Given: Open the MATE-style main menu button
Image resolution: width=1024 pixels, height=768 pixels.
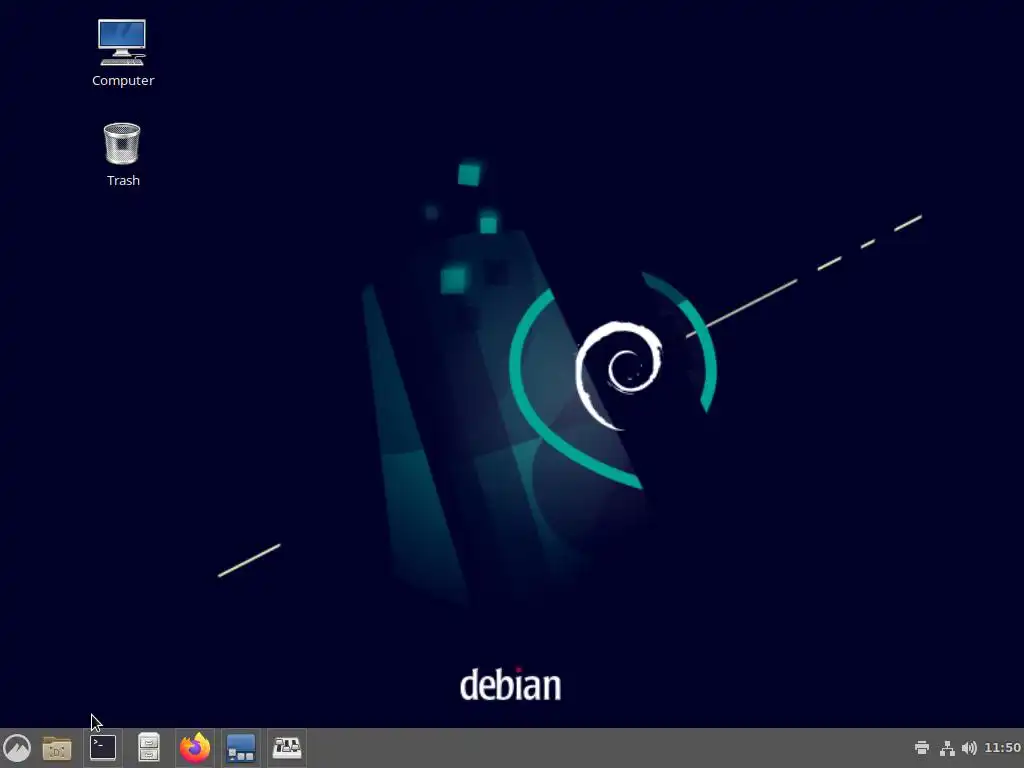Looking at the screenshot, I should [x=17, y=748].
